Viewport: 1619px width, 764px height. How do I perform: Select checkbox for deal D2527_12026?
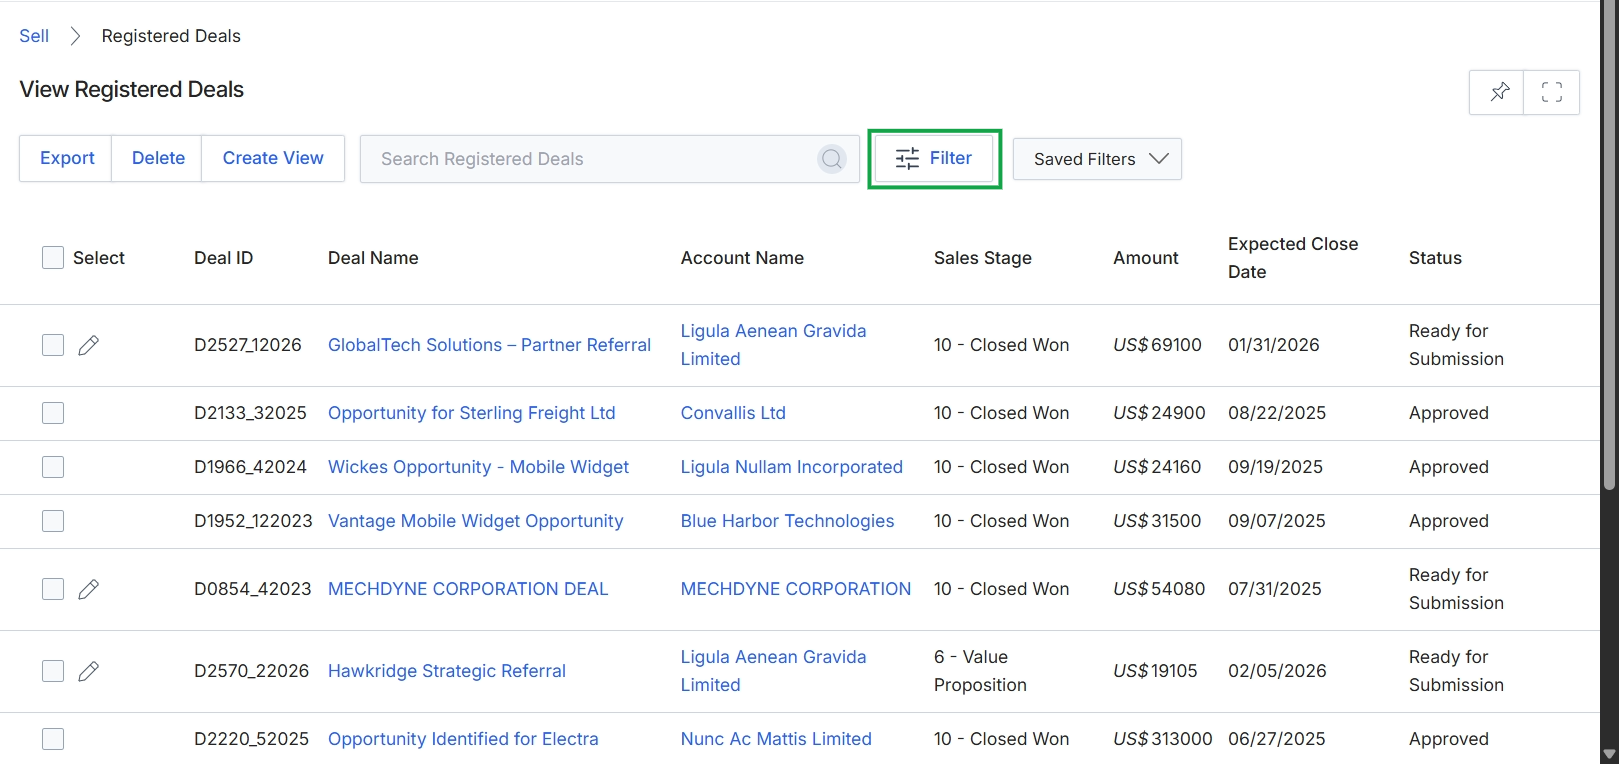pyautogui.click(x=53, y=345)
